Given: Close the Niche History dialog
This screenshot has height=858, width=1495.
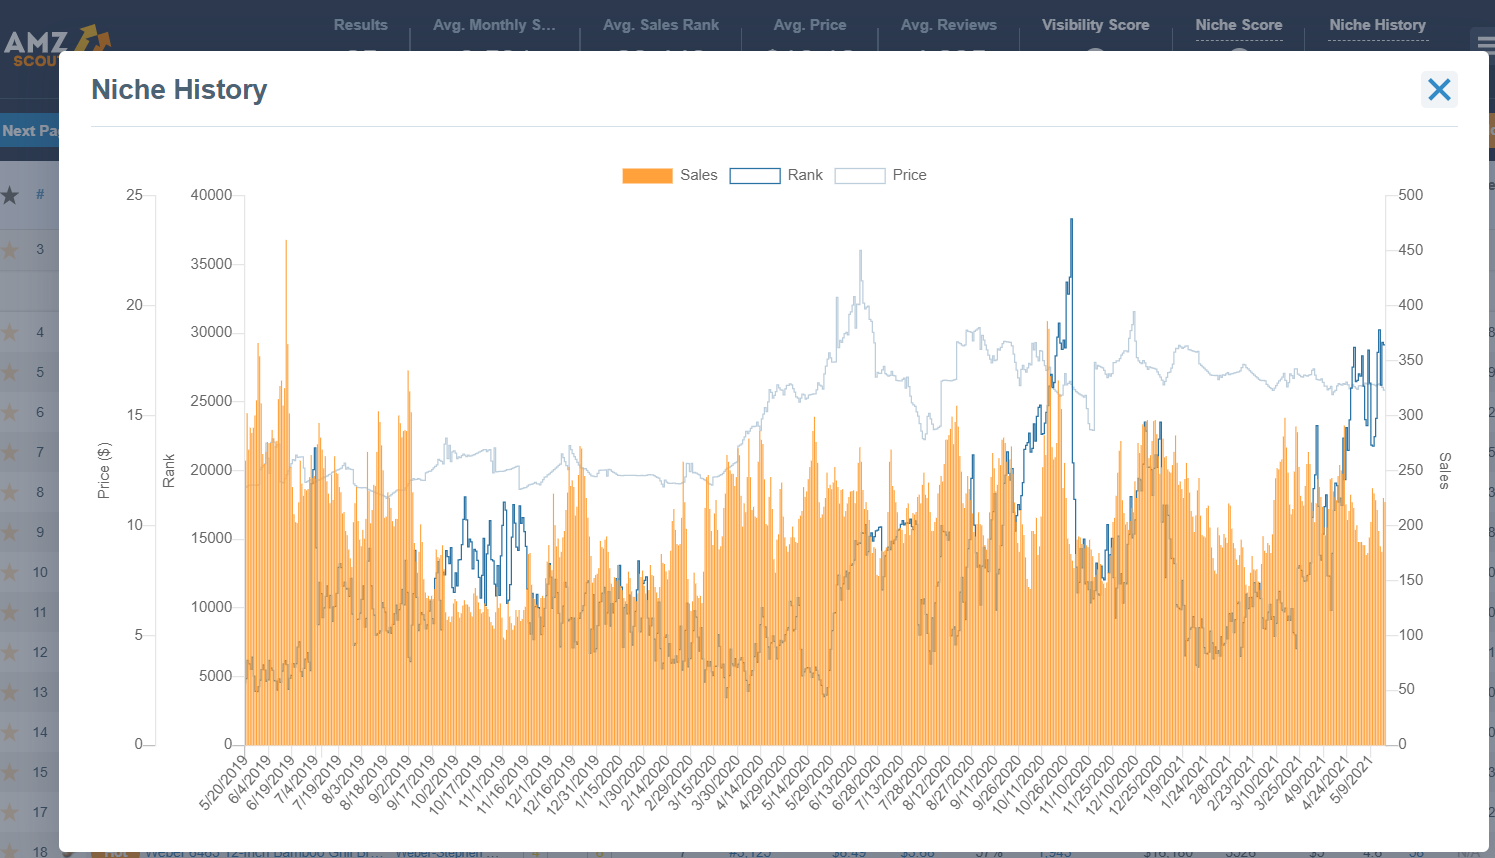Looking at the screenshot, I should pyautogui.click(x=1439, y=90).
